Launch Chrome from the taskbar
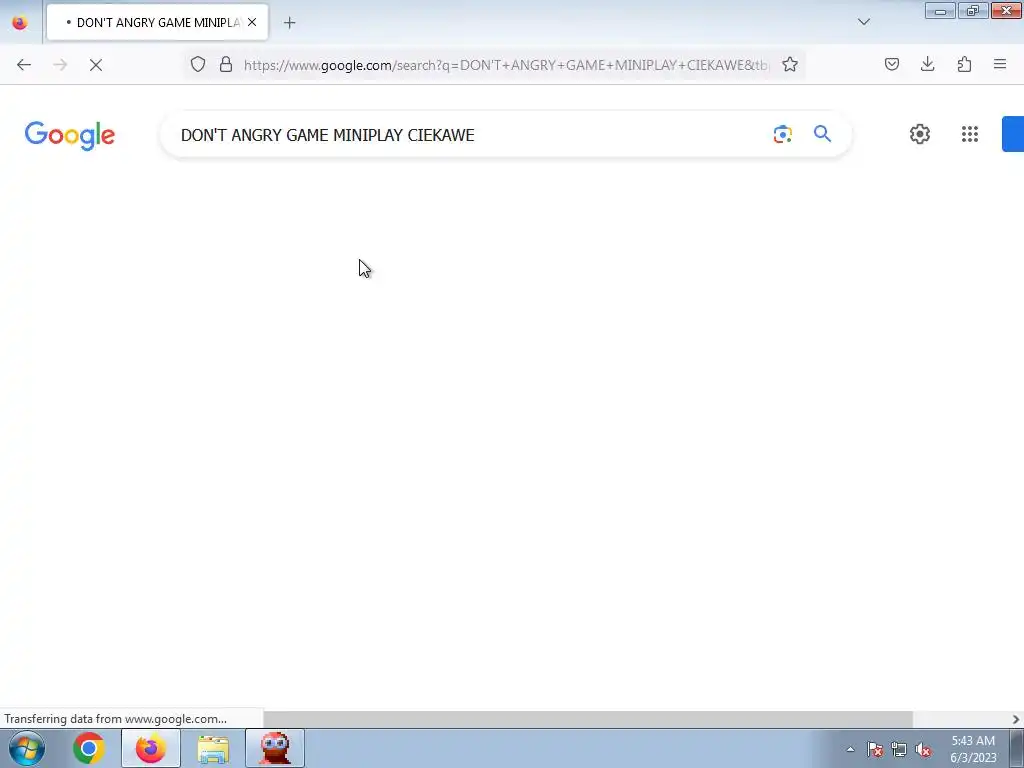The height and width of the screenshot is (768, 1024). 89,748
